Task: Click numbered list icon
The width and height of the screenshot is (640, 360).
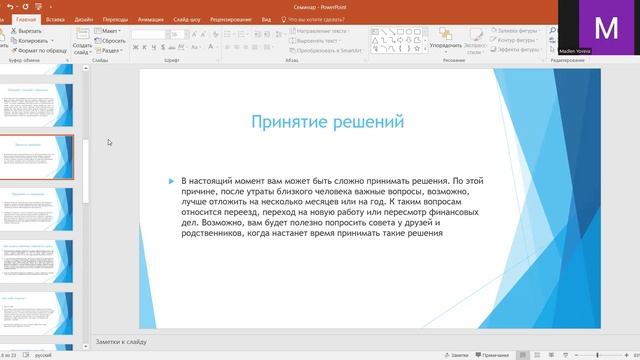Action: 242,35
